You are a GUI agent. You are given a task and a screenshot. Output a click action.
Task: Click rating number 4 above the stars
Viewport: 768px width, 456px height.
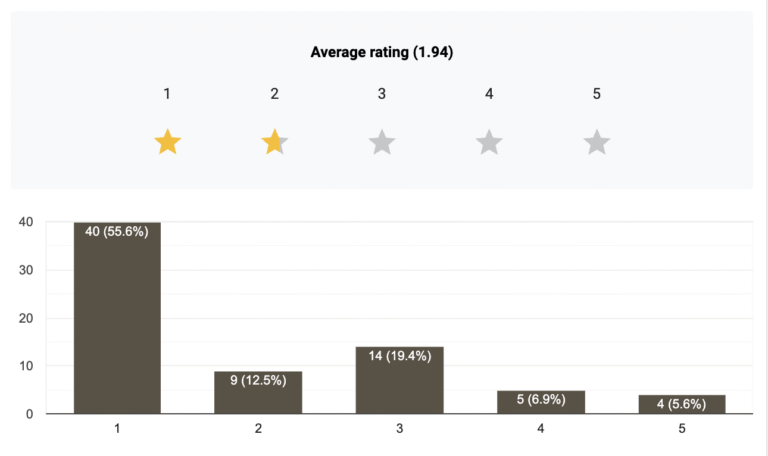489,94
